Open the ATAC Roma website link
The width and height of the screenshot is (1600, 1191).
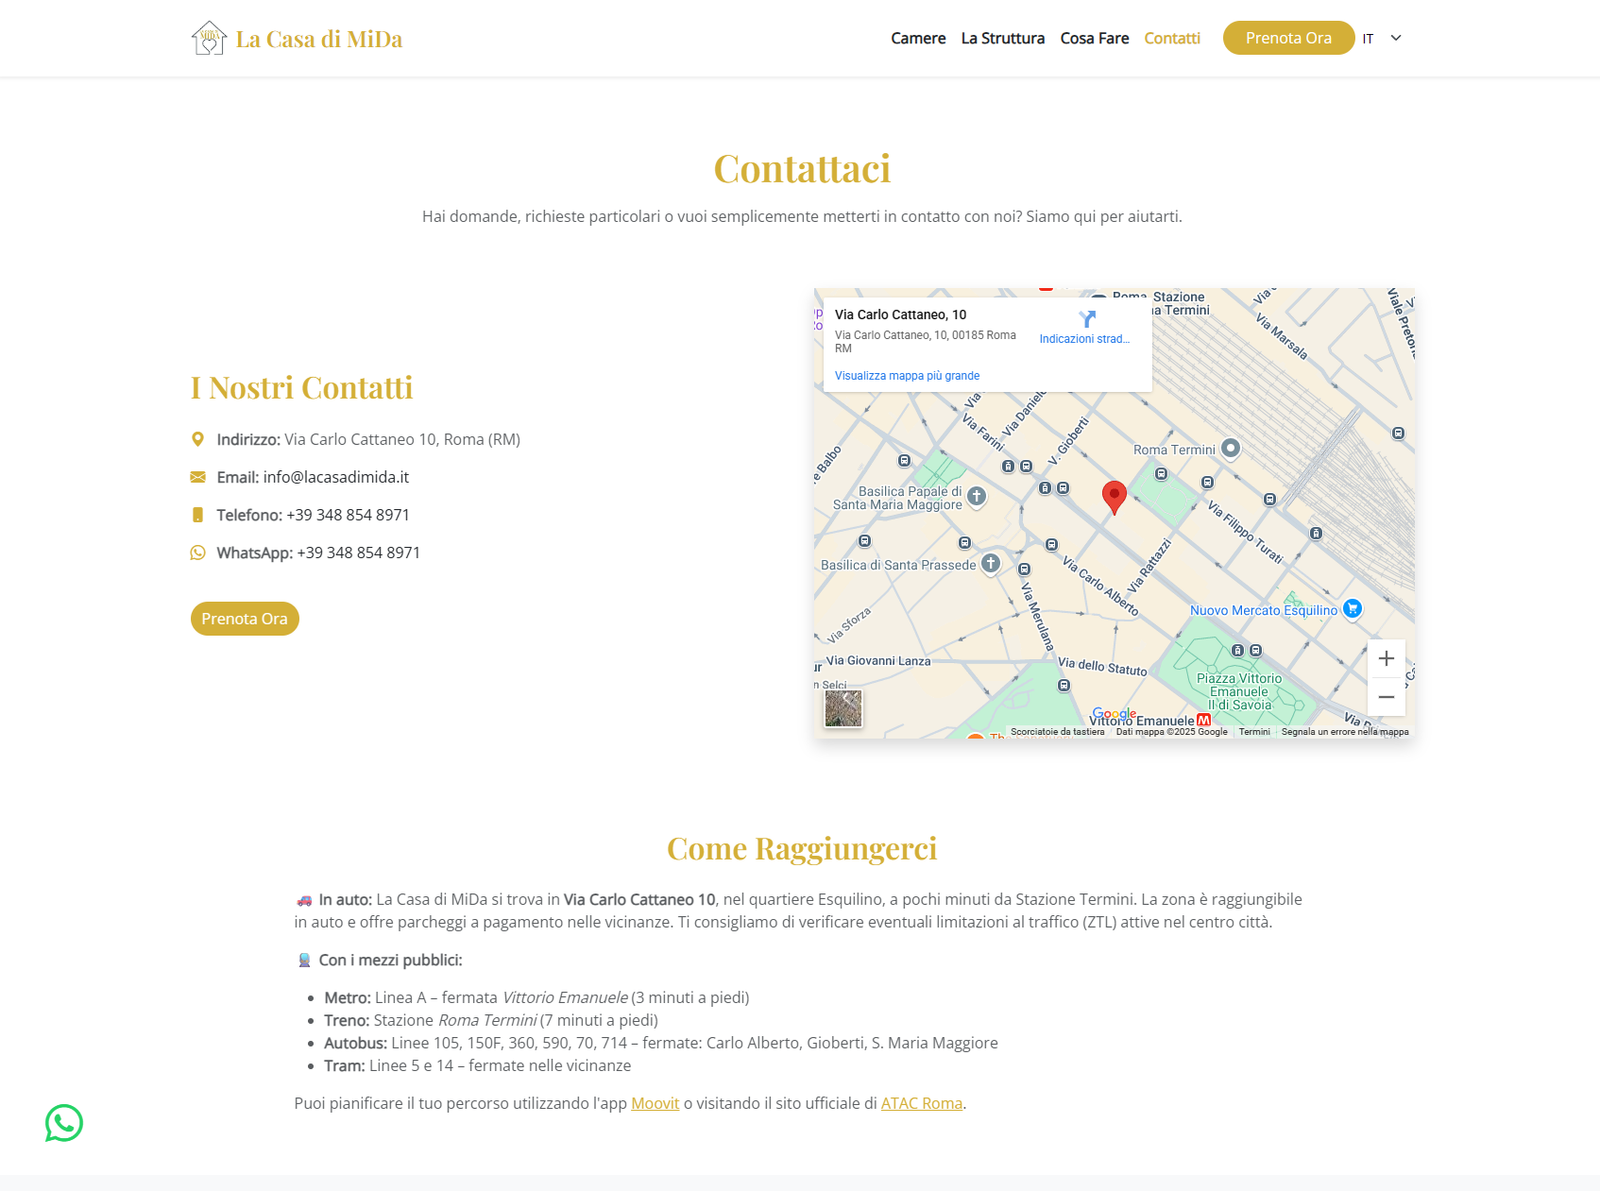[x=920, y=1103]
